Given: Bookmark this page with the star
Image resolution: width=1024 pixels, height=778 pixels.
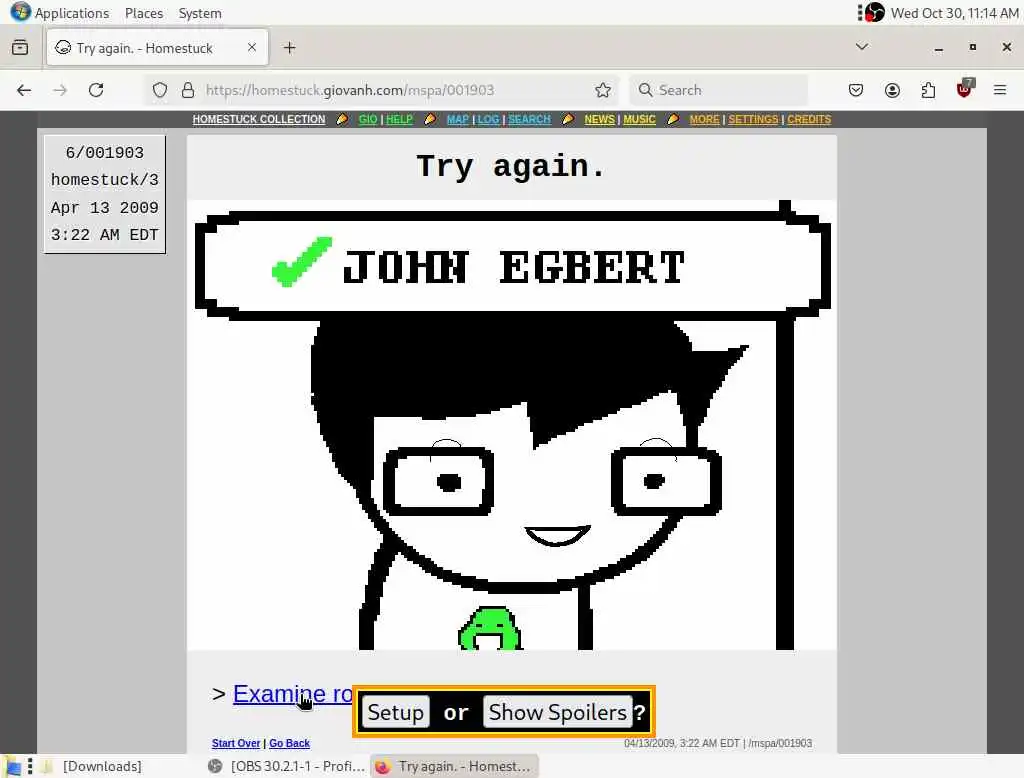Looking at the screenshot, I should [603, 90].
